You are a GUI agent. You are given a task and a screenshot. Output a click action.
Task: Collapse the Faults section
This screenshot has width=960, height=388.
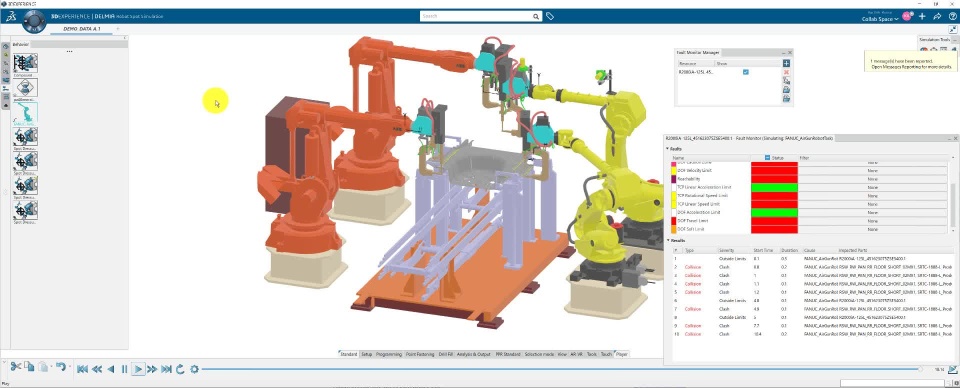click(668, 149)
